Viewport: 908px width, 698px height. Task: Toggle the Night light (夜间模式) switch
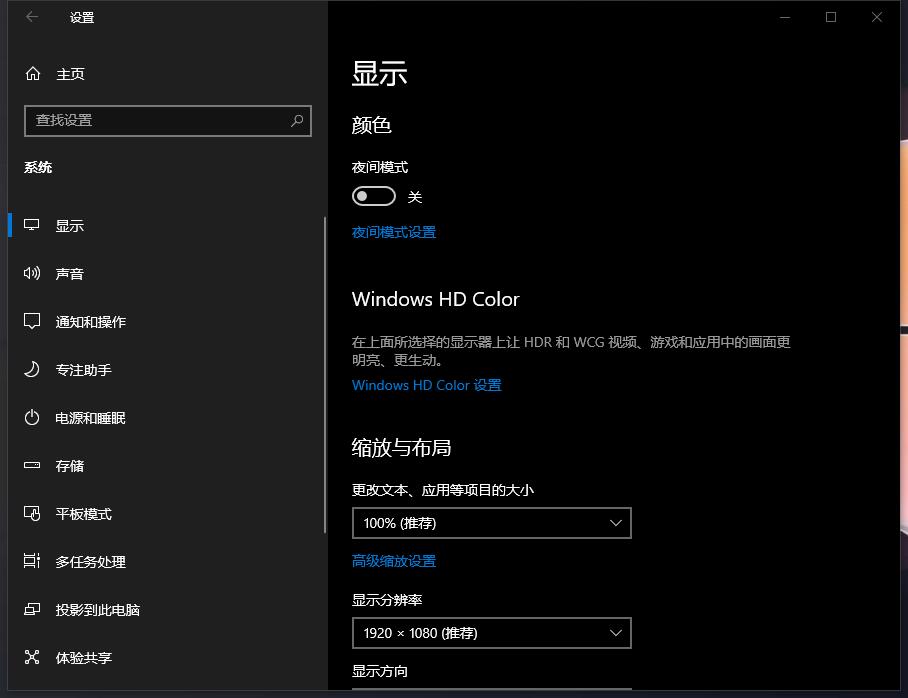[x=374, y=197]
